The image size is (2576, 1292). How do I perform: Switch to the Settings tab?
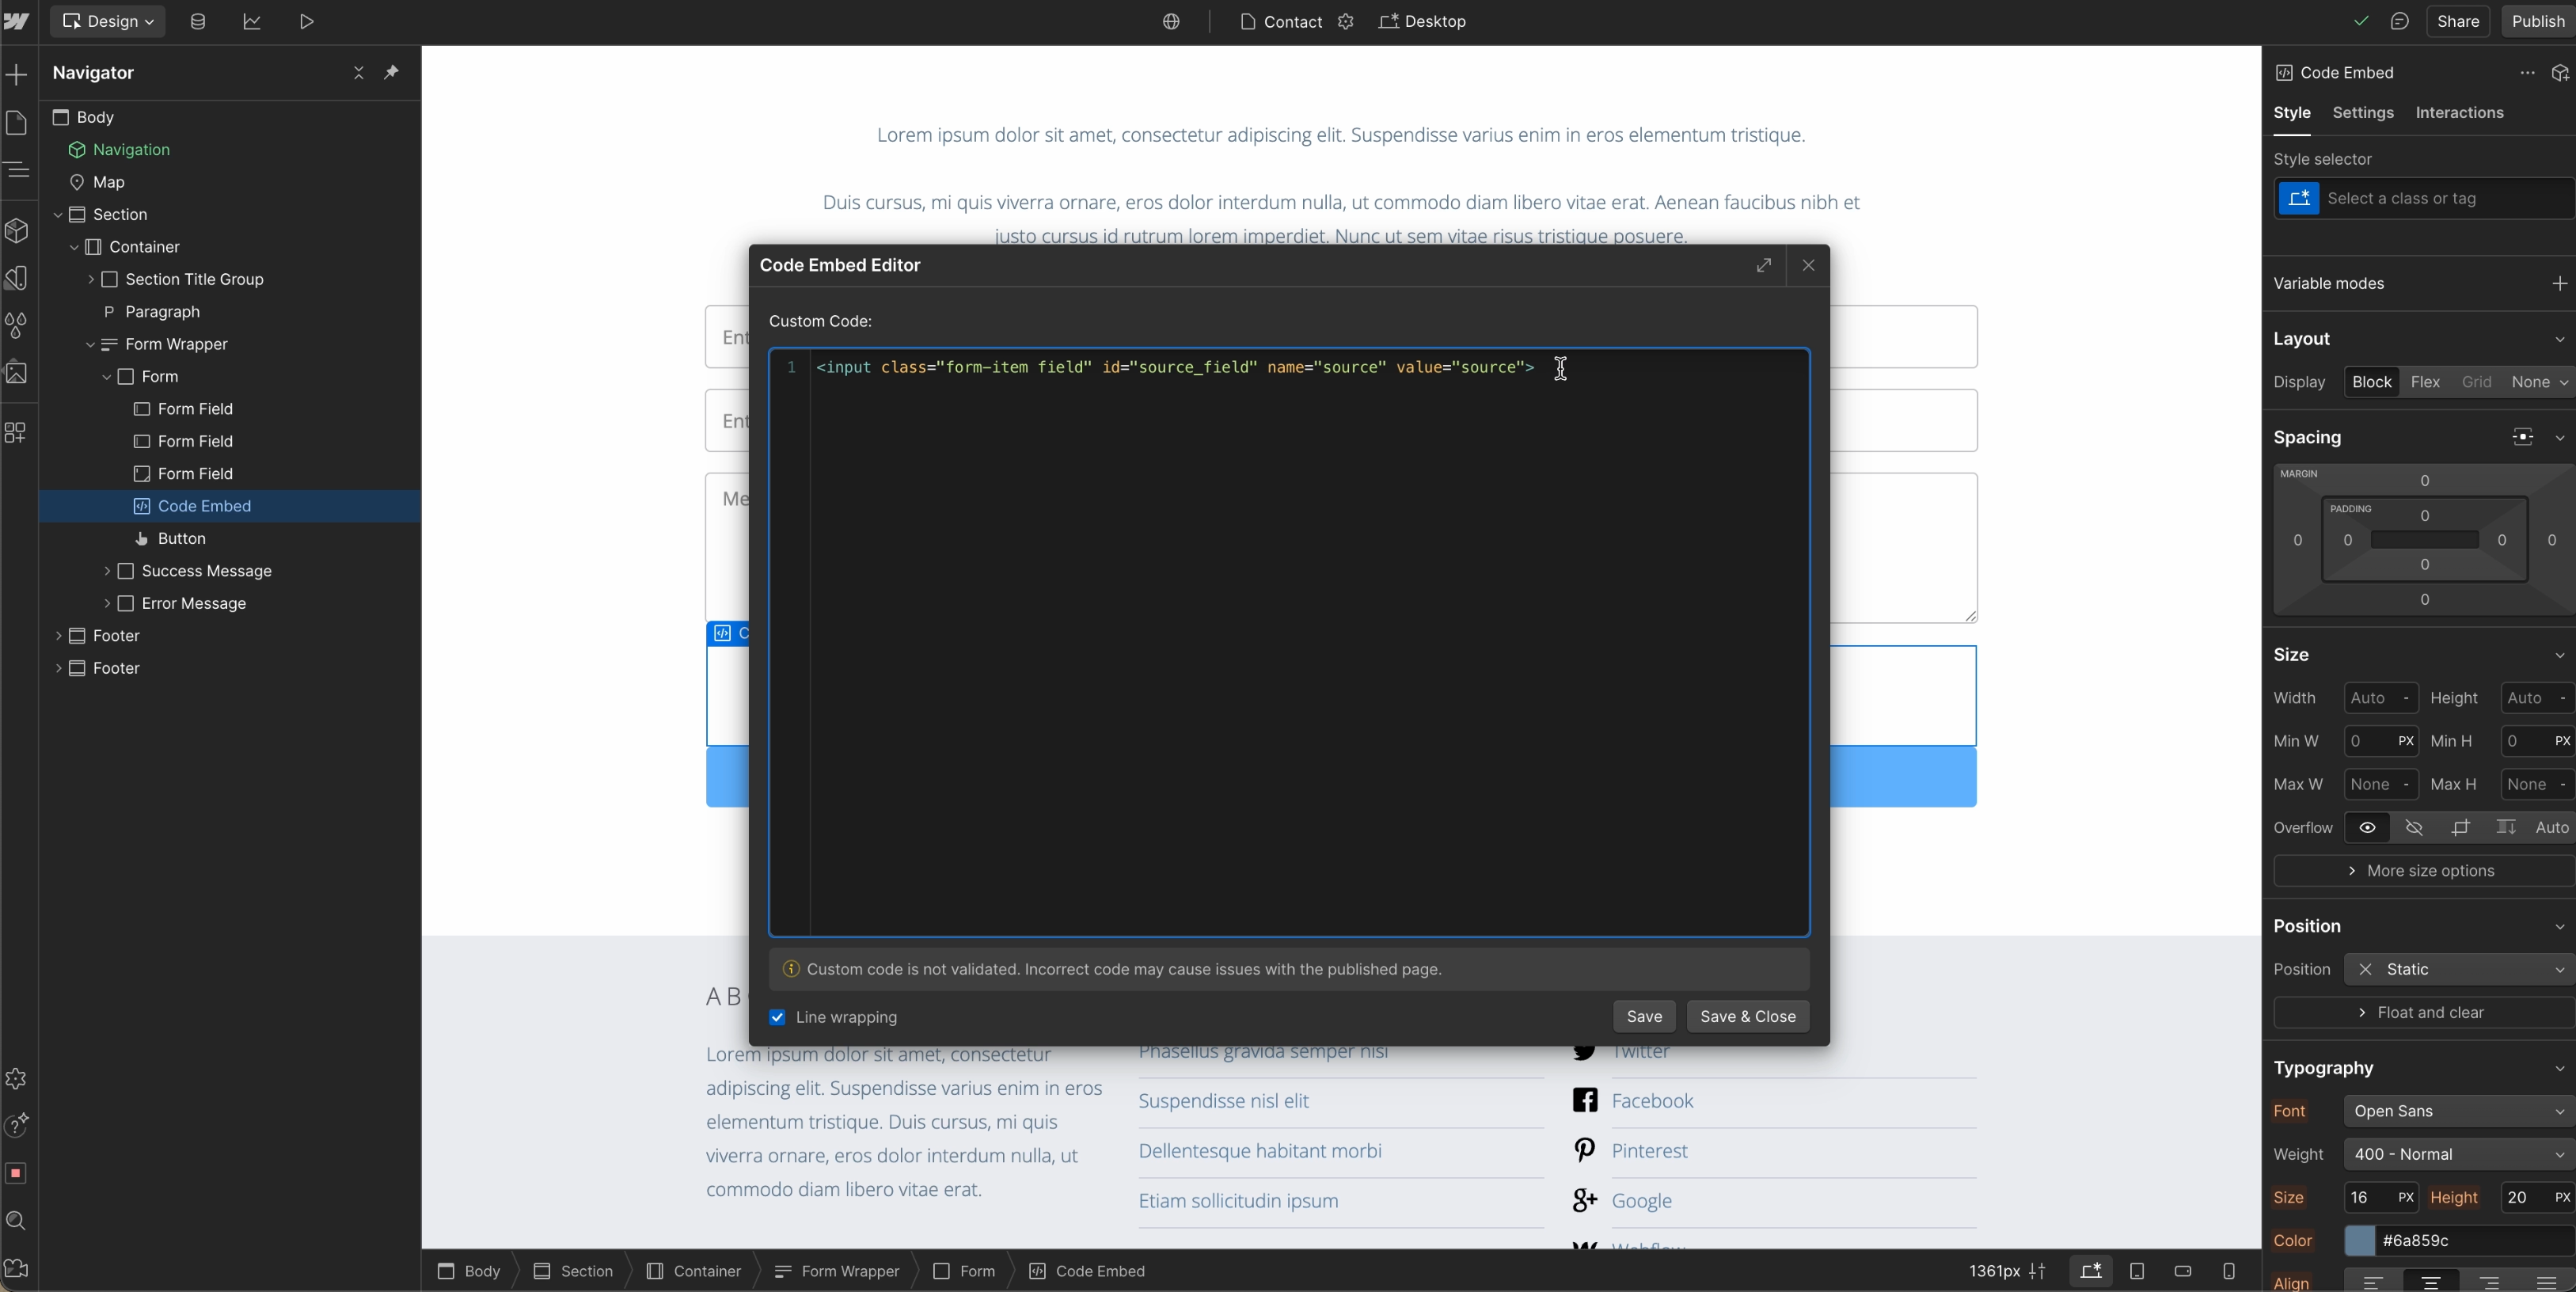point(2363,112)
